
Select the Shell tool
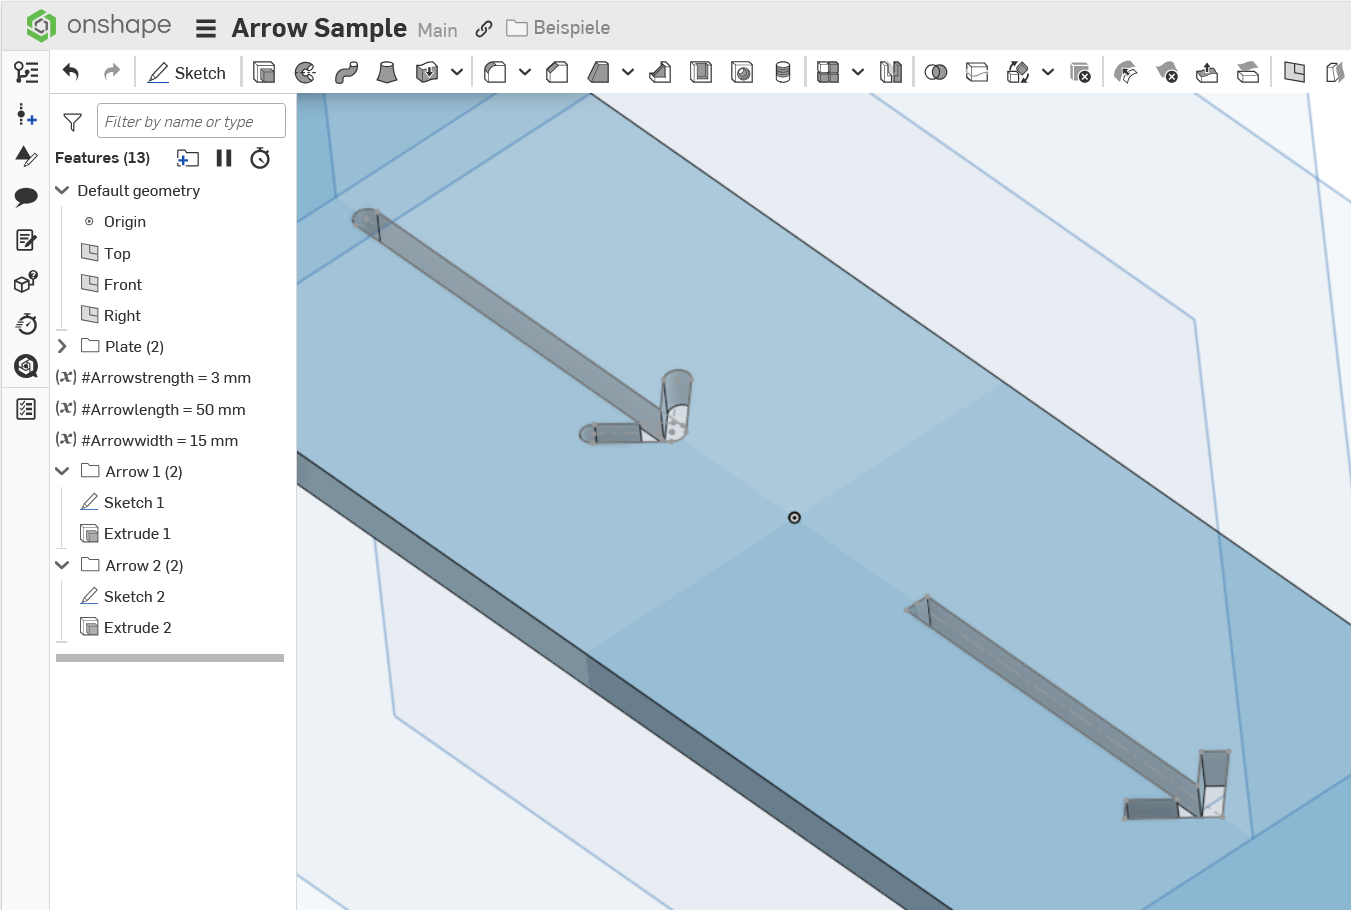[x=701, y=72]
